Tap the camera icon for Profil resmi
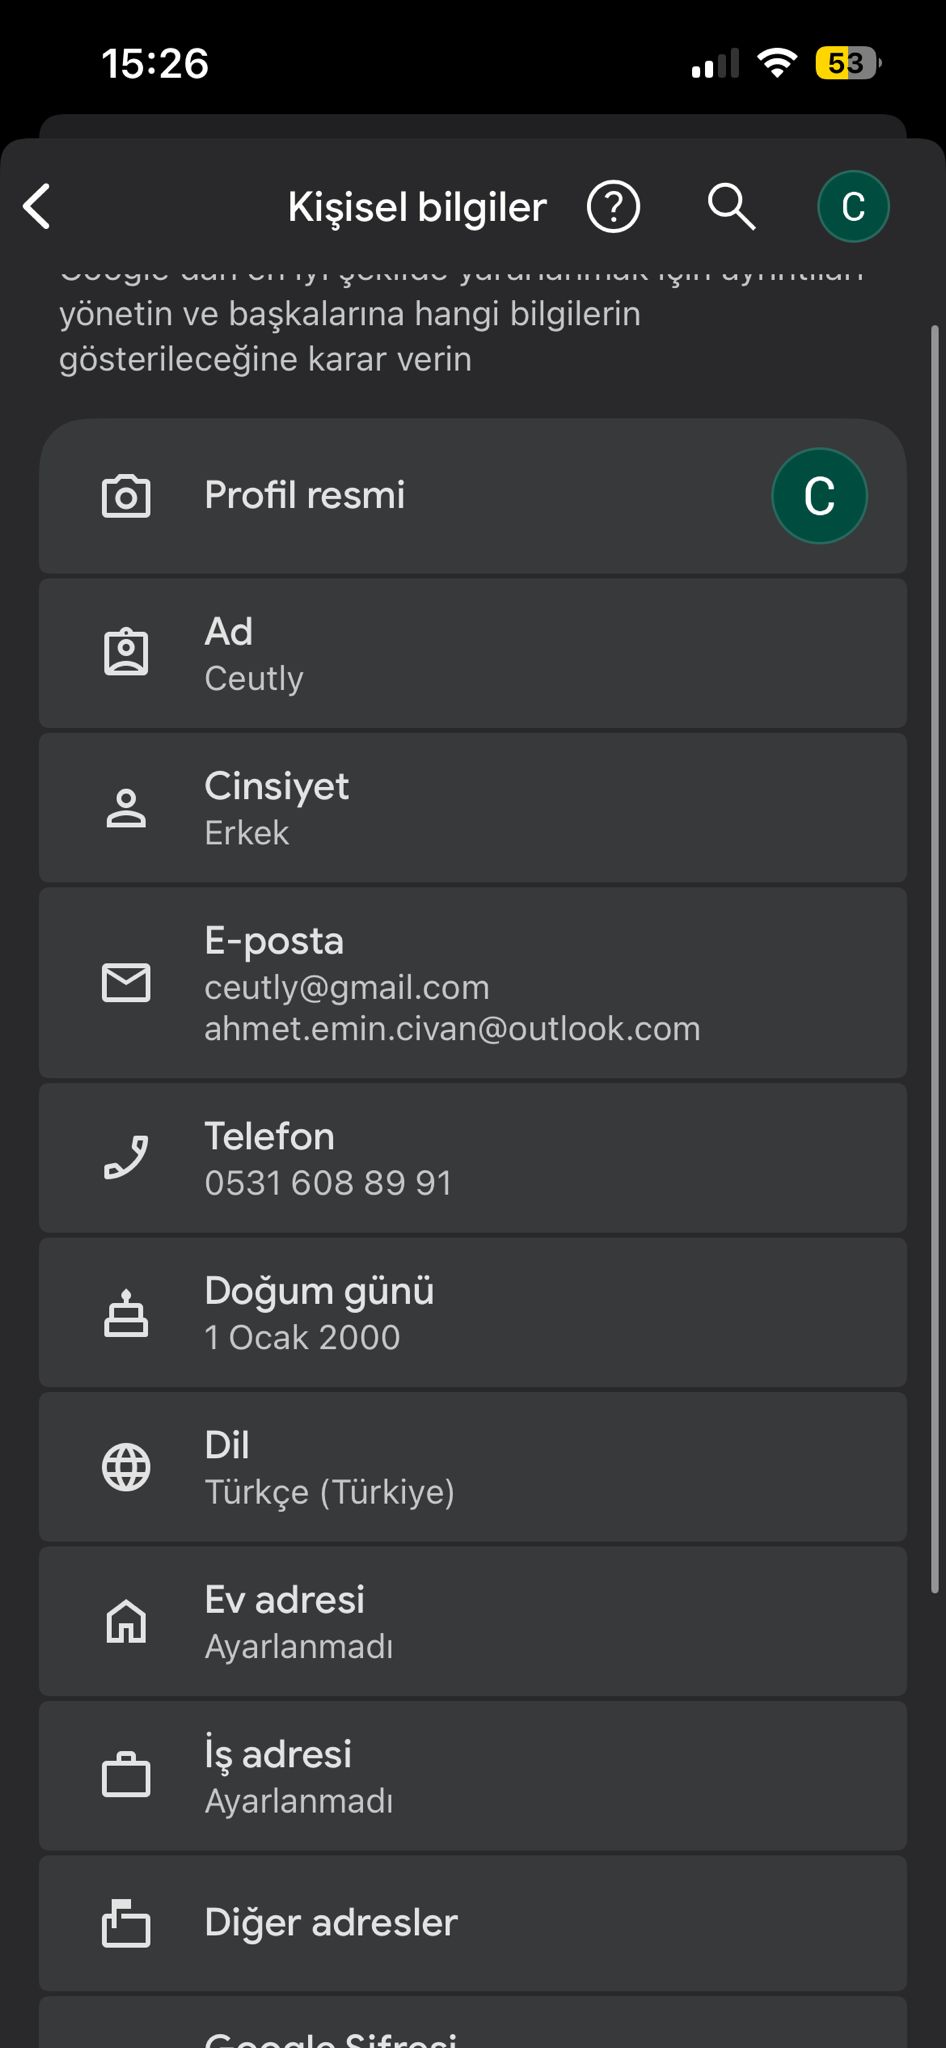The width and height of the screenshot is (946, 2048). (x=126, y=496)
